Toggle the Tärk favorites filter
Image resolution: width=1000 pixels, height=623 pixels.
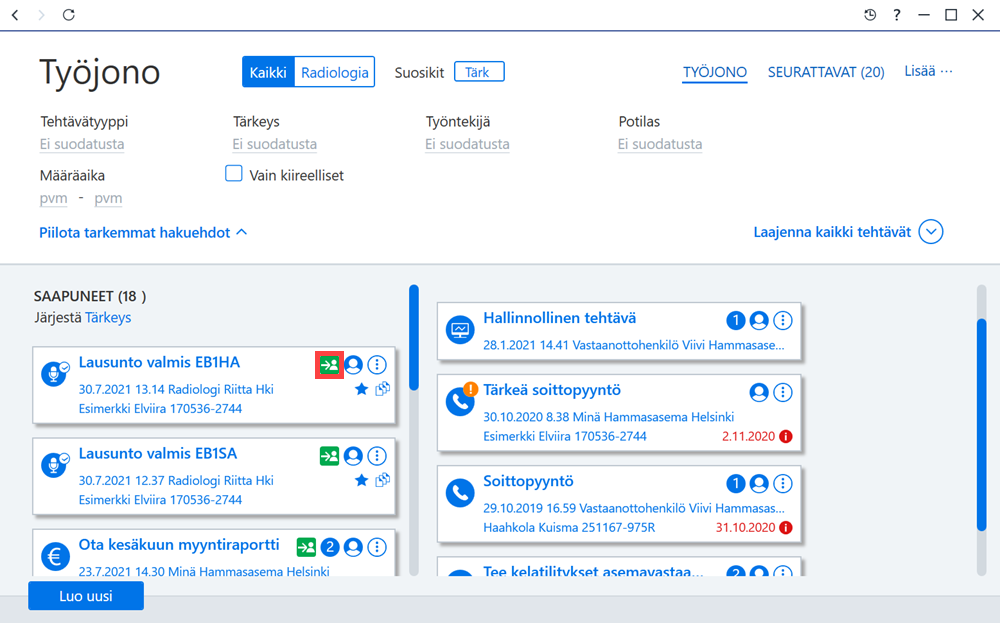(479, 72)
